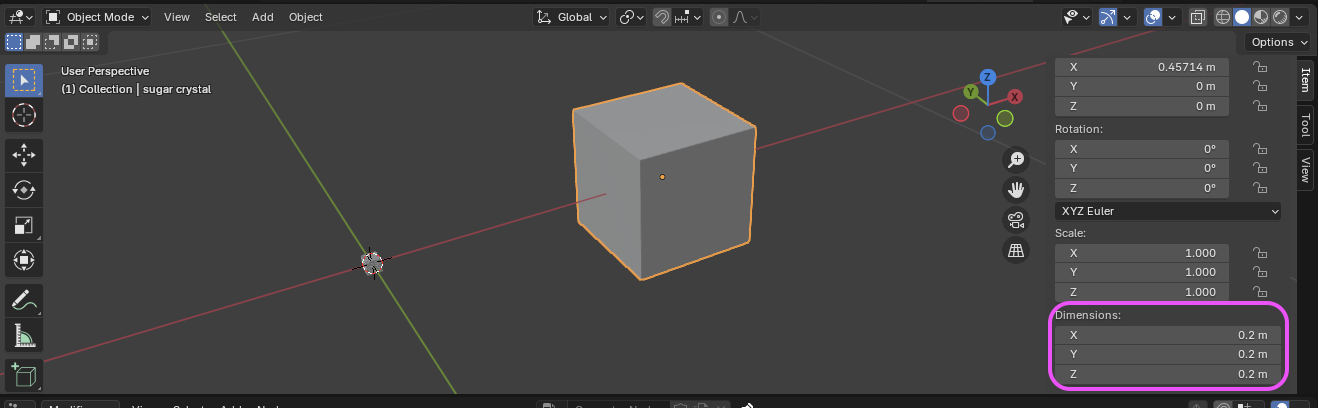Select the Annotate pencil tool
This screenshot has height=408, width=1318.
(x=24, y=300)
